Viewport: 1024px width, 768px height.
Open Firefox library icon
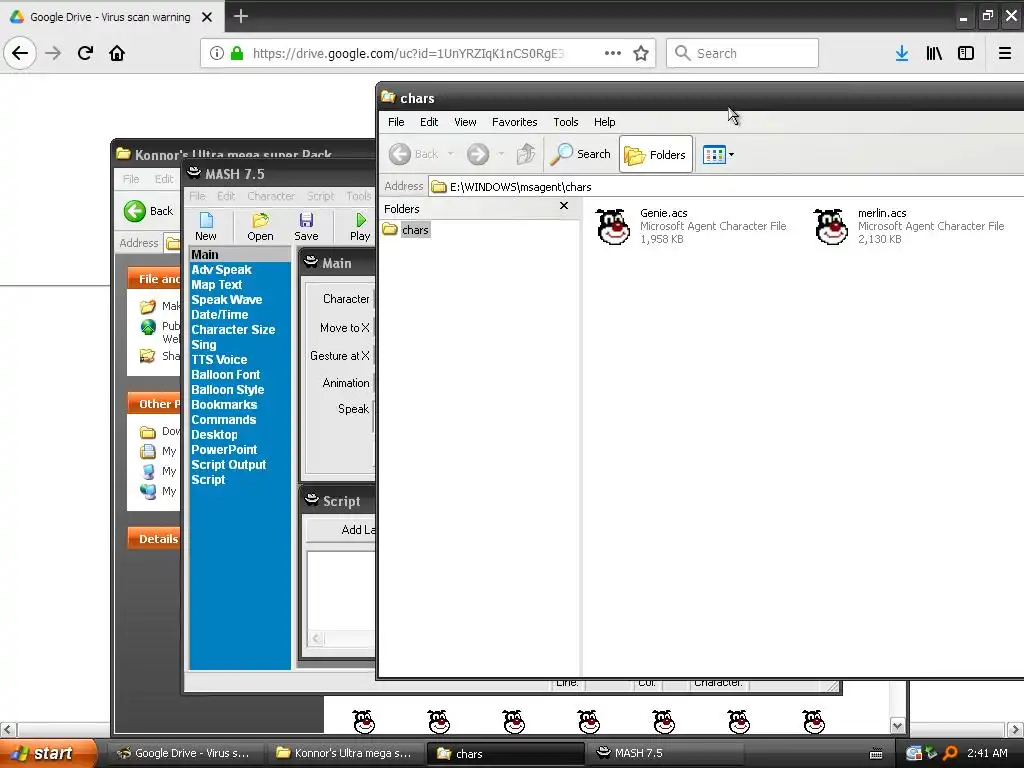coord(934,53)
